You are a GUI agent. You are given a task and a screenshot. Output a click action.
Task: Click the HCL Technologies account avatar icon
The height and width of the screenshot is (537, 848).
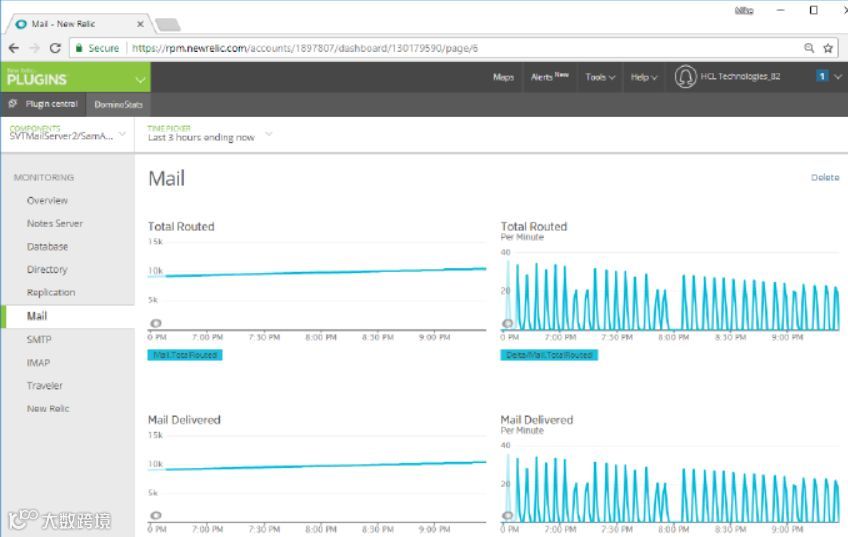coord(685,77)
